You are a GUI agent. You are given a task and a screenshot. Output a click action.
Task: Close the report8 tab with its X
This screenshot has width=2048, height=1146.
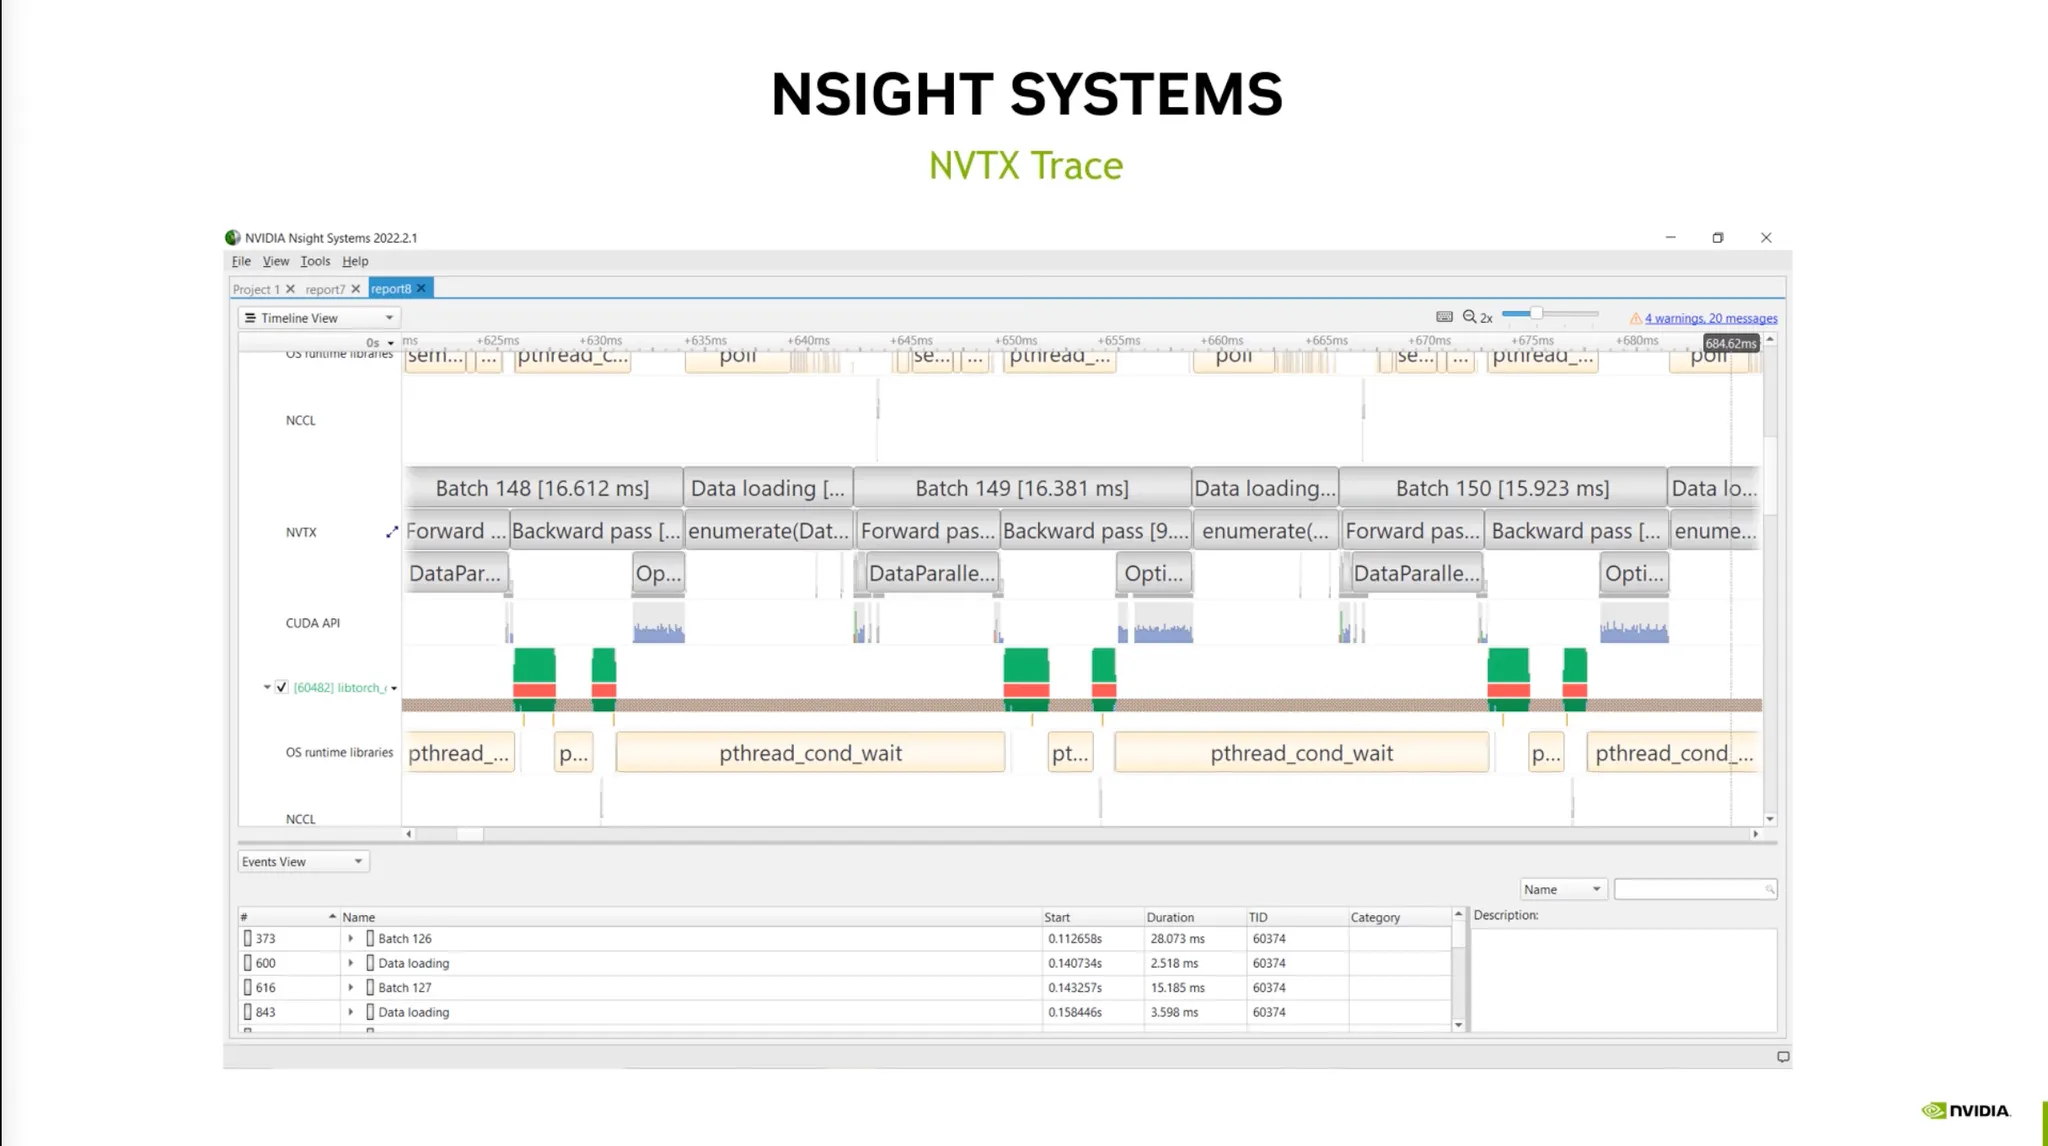(x=422, y=289)
